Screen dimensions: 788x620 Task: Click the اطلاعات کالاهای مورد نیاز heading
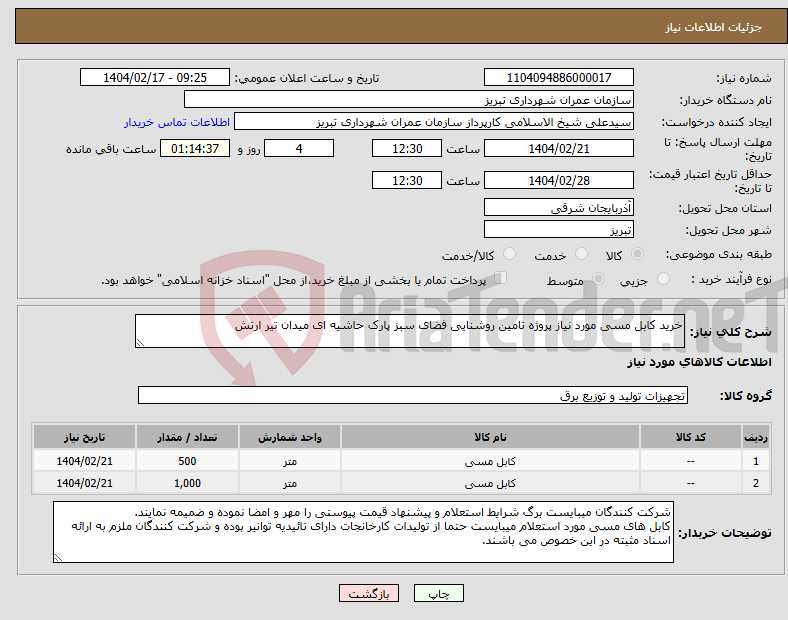click(699, 362)
